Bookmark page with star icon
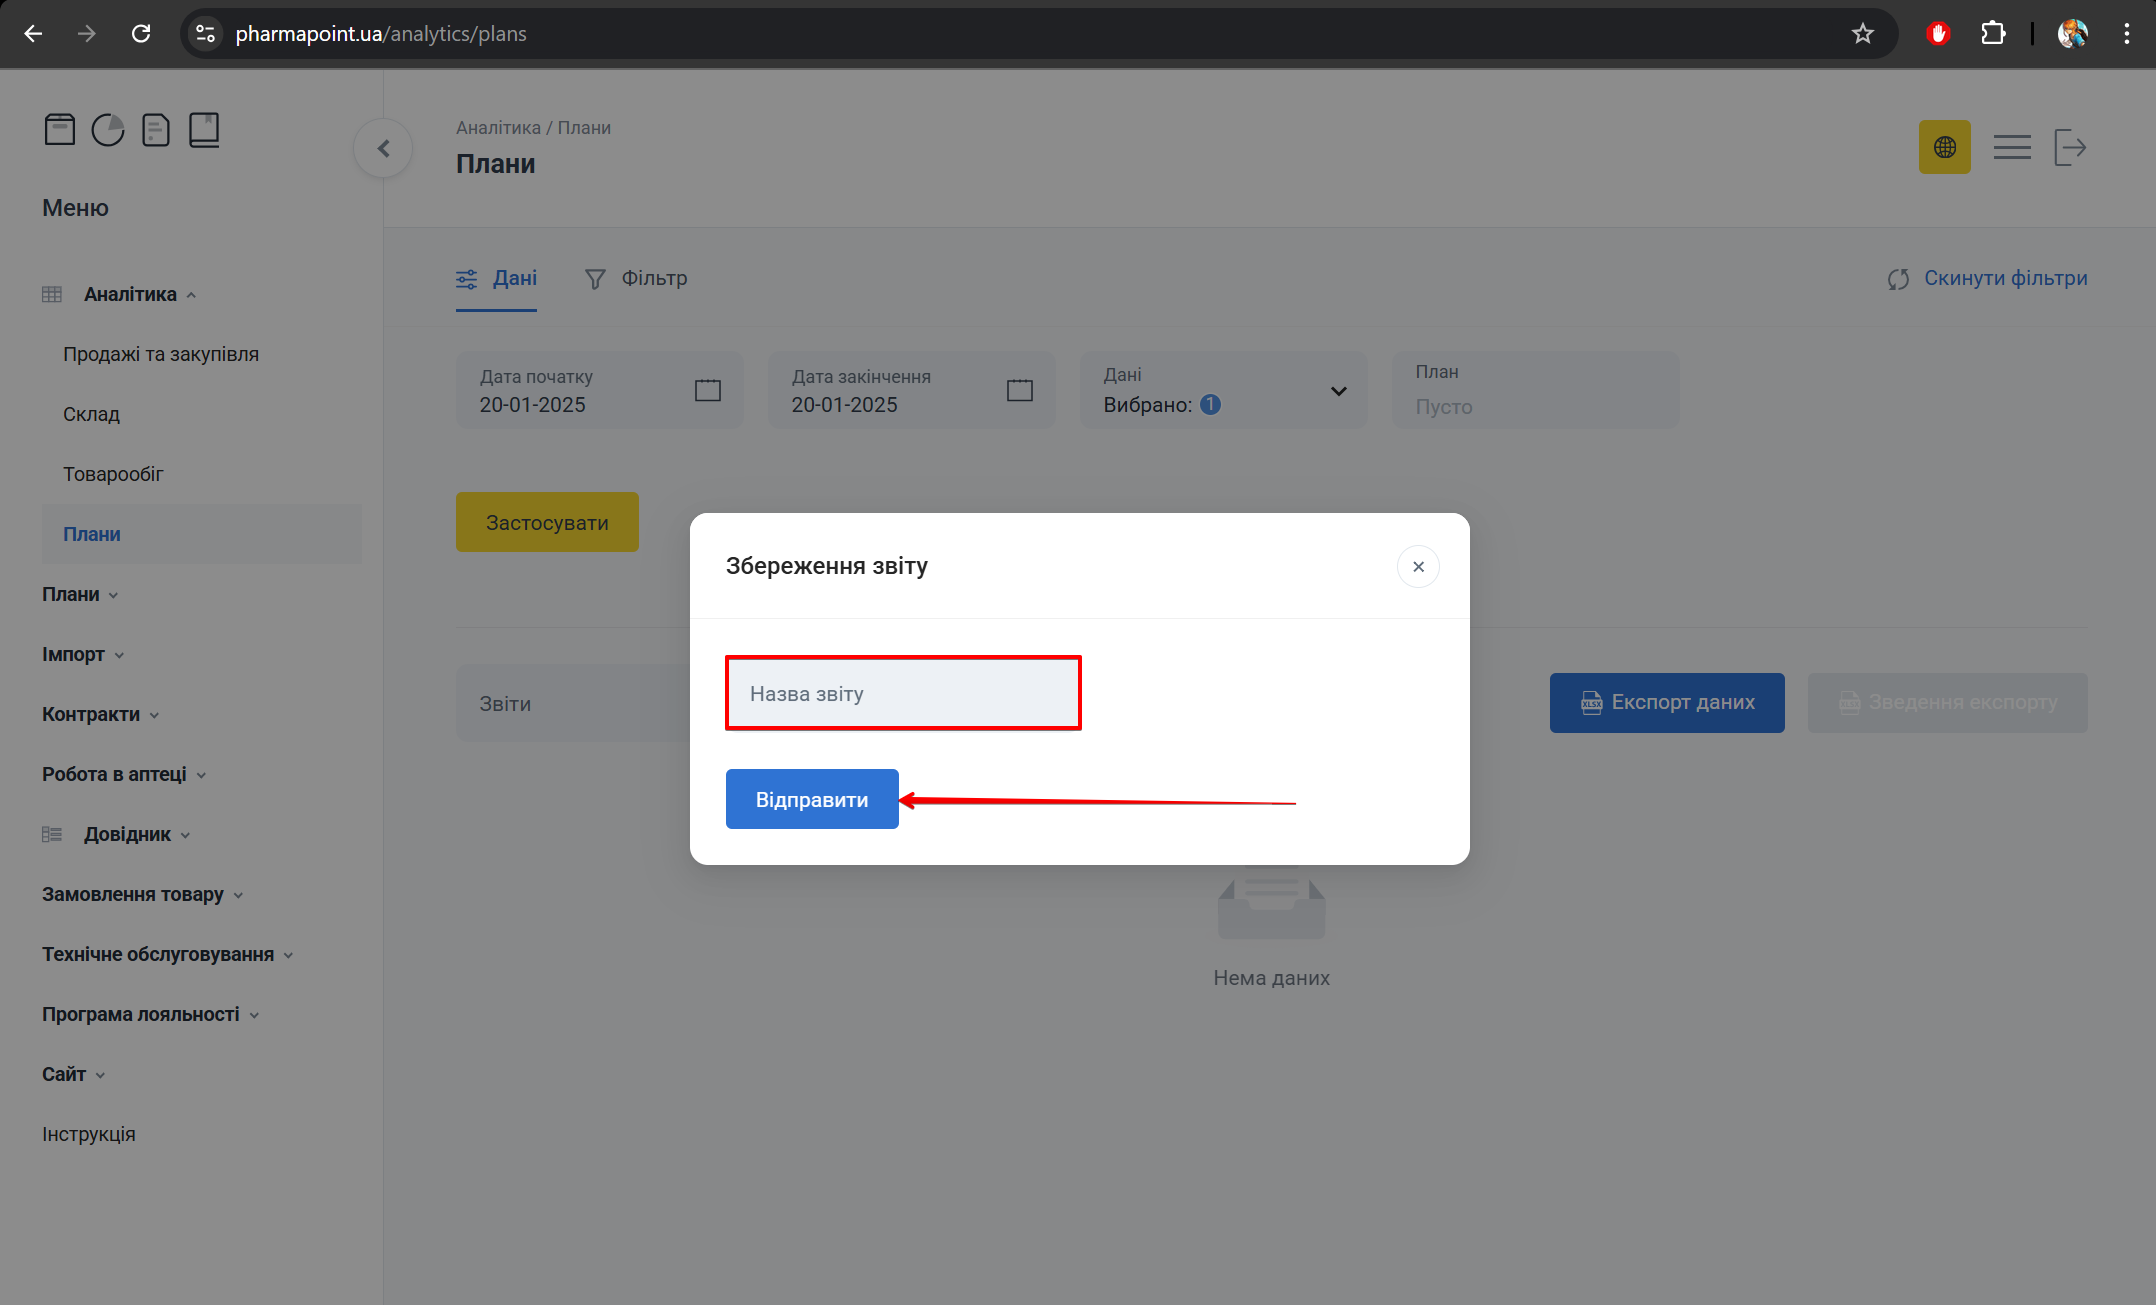2156x1305 pixels. 1862,34
